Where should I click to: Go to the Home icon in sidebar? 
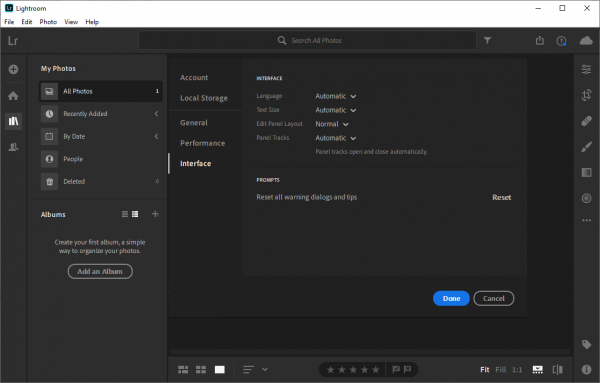tap(13, 96)
